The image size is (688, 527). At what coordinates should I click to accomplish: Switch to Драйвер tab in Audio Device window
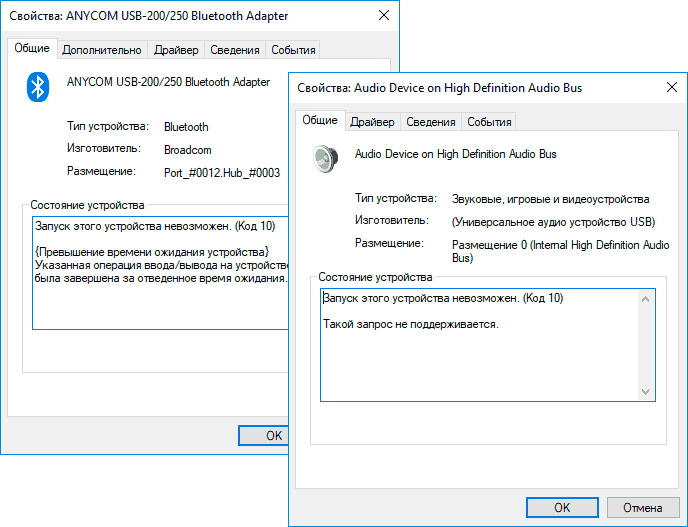[372, 122]
